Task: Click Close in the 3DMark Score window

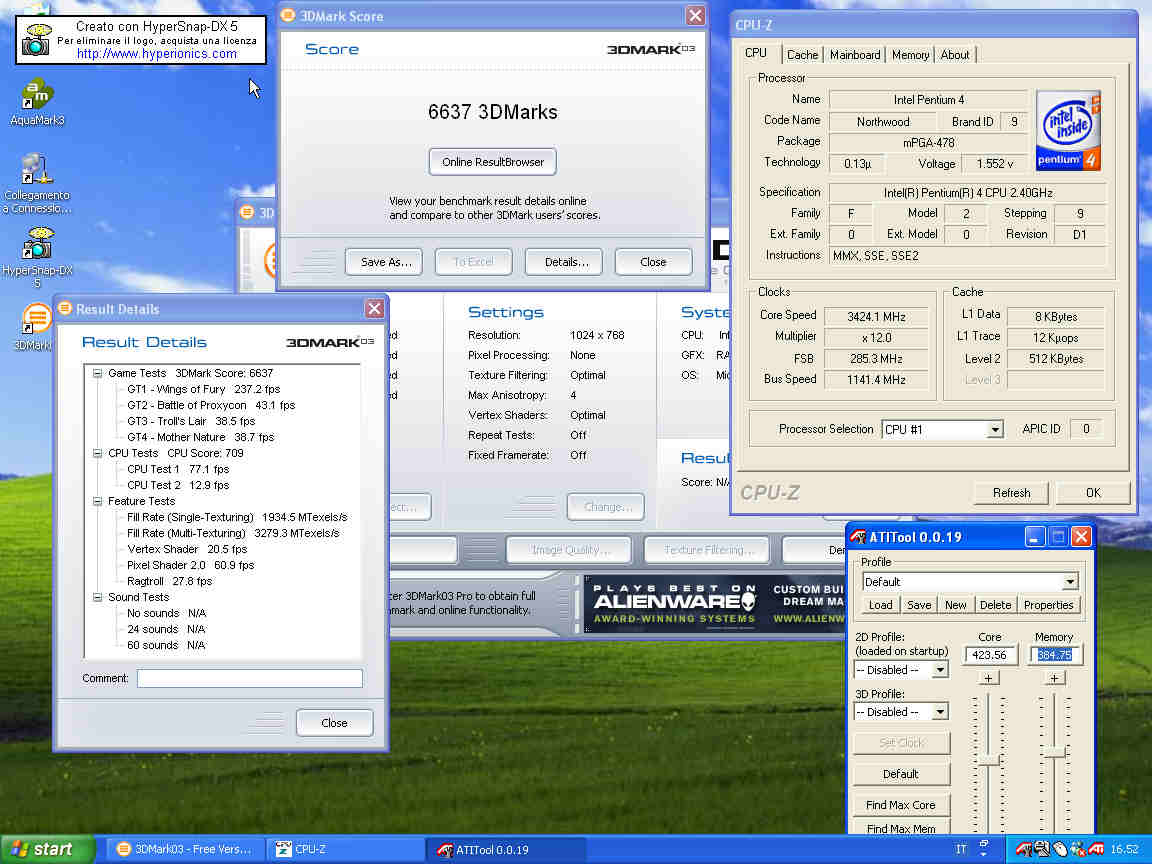Action: pyautogui.click(x=653, y=262)
